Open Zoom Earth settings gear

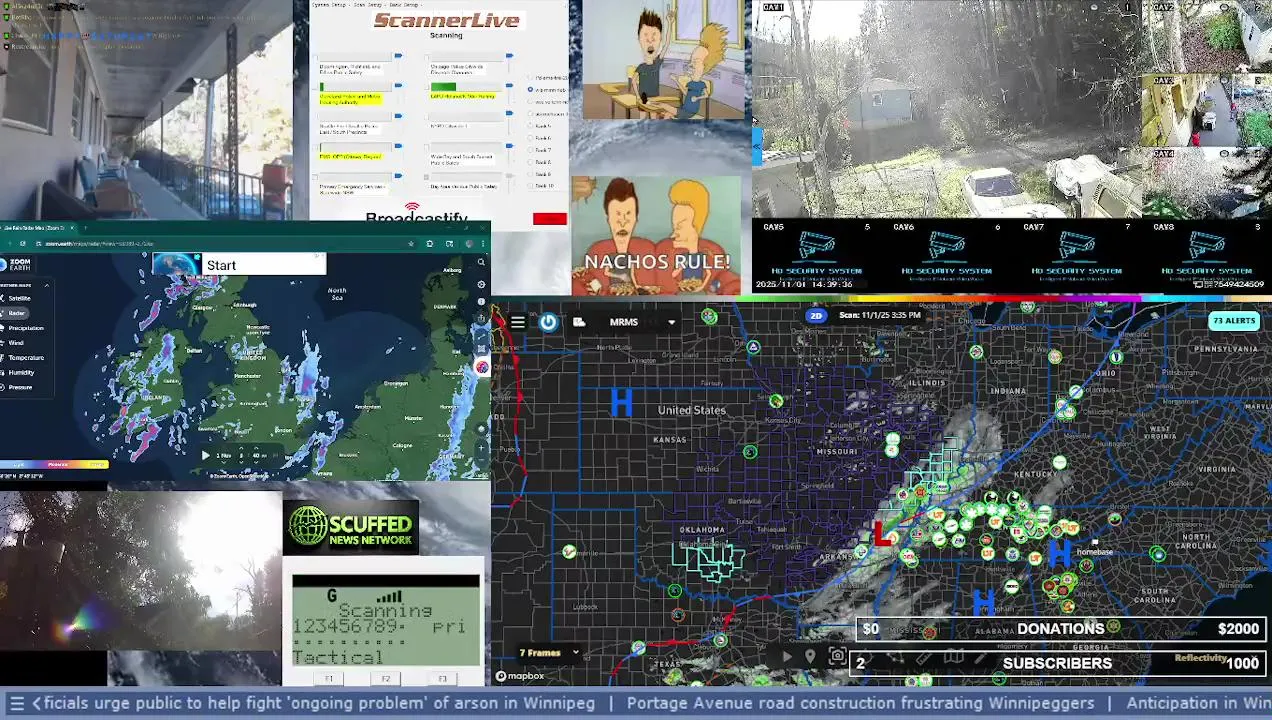pyautogui.click(x=481, y=284)
